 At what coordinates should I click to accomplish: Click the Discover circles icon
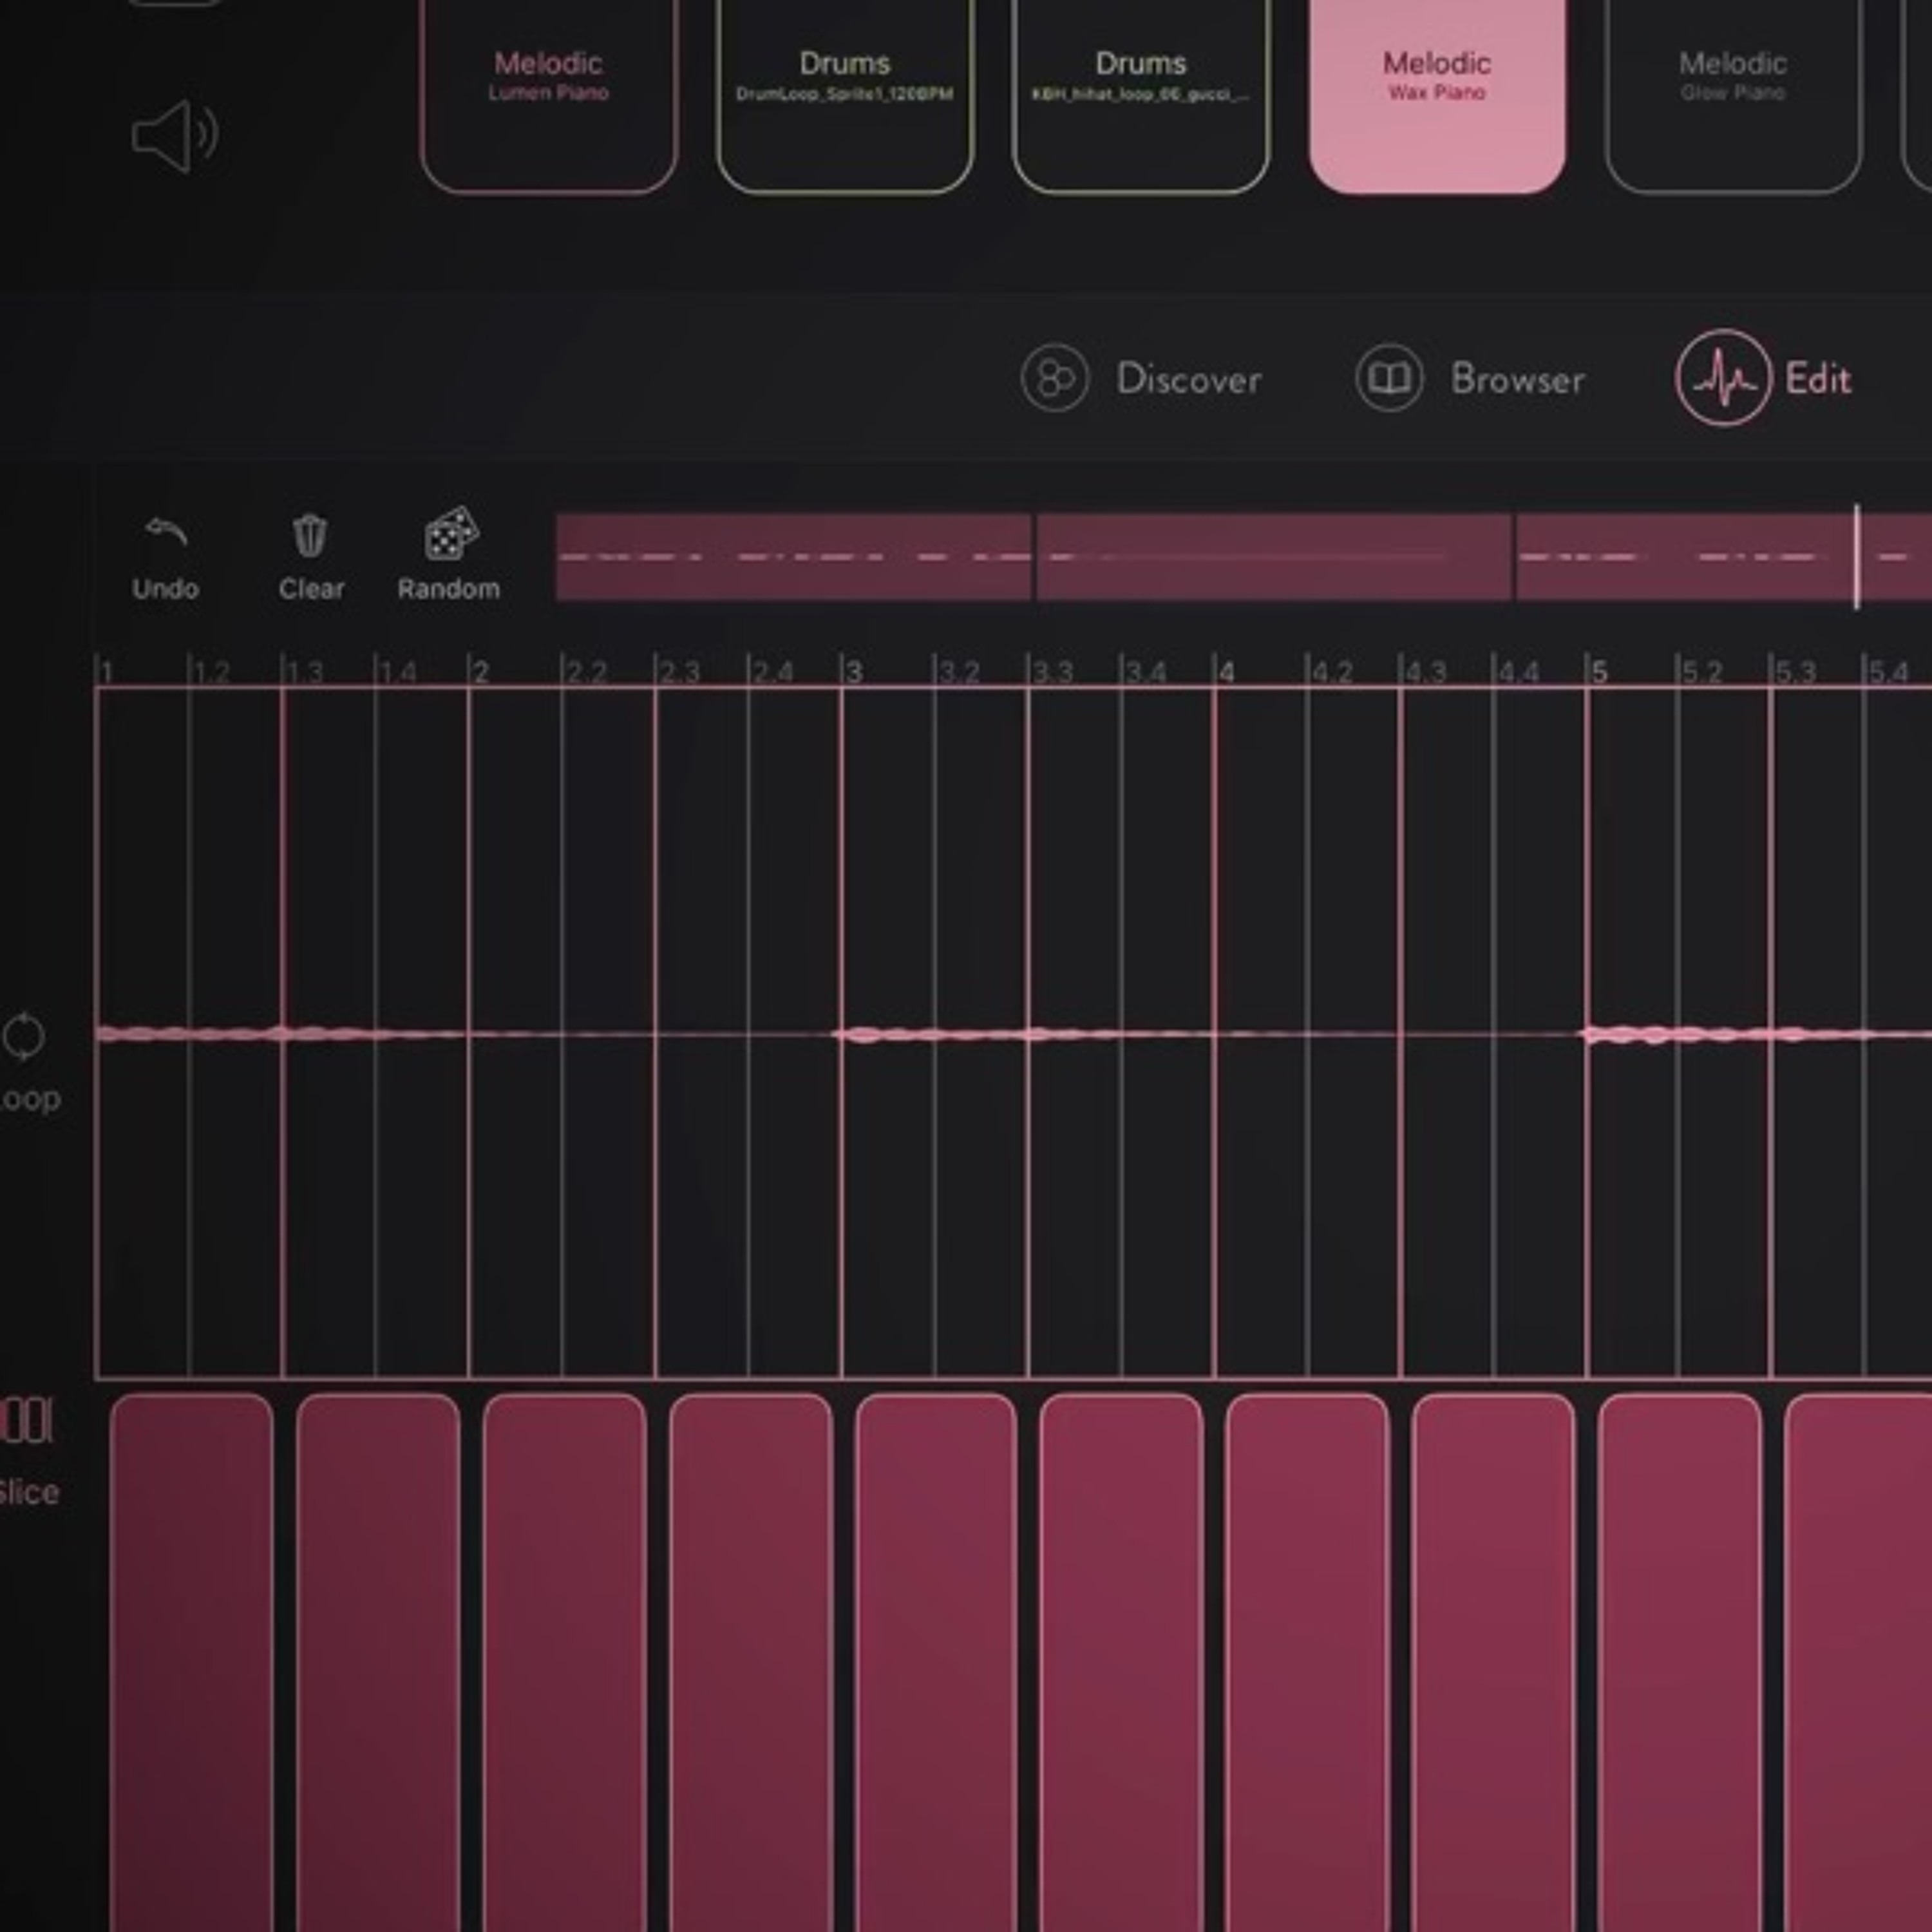click(x=1054, y=378)
